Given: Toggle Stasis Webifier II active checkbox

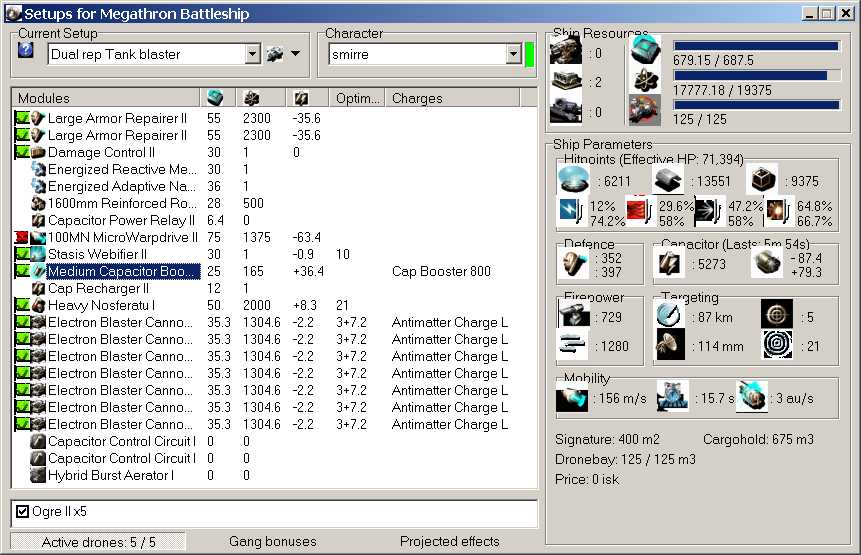Looking at the screenshot, I should coord(23,254).
